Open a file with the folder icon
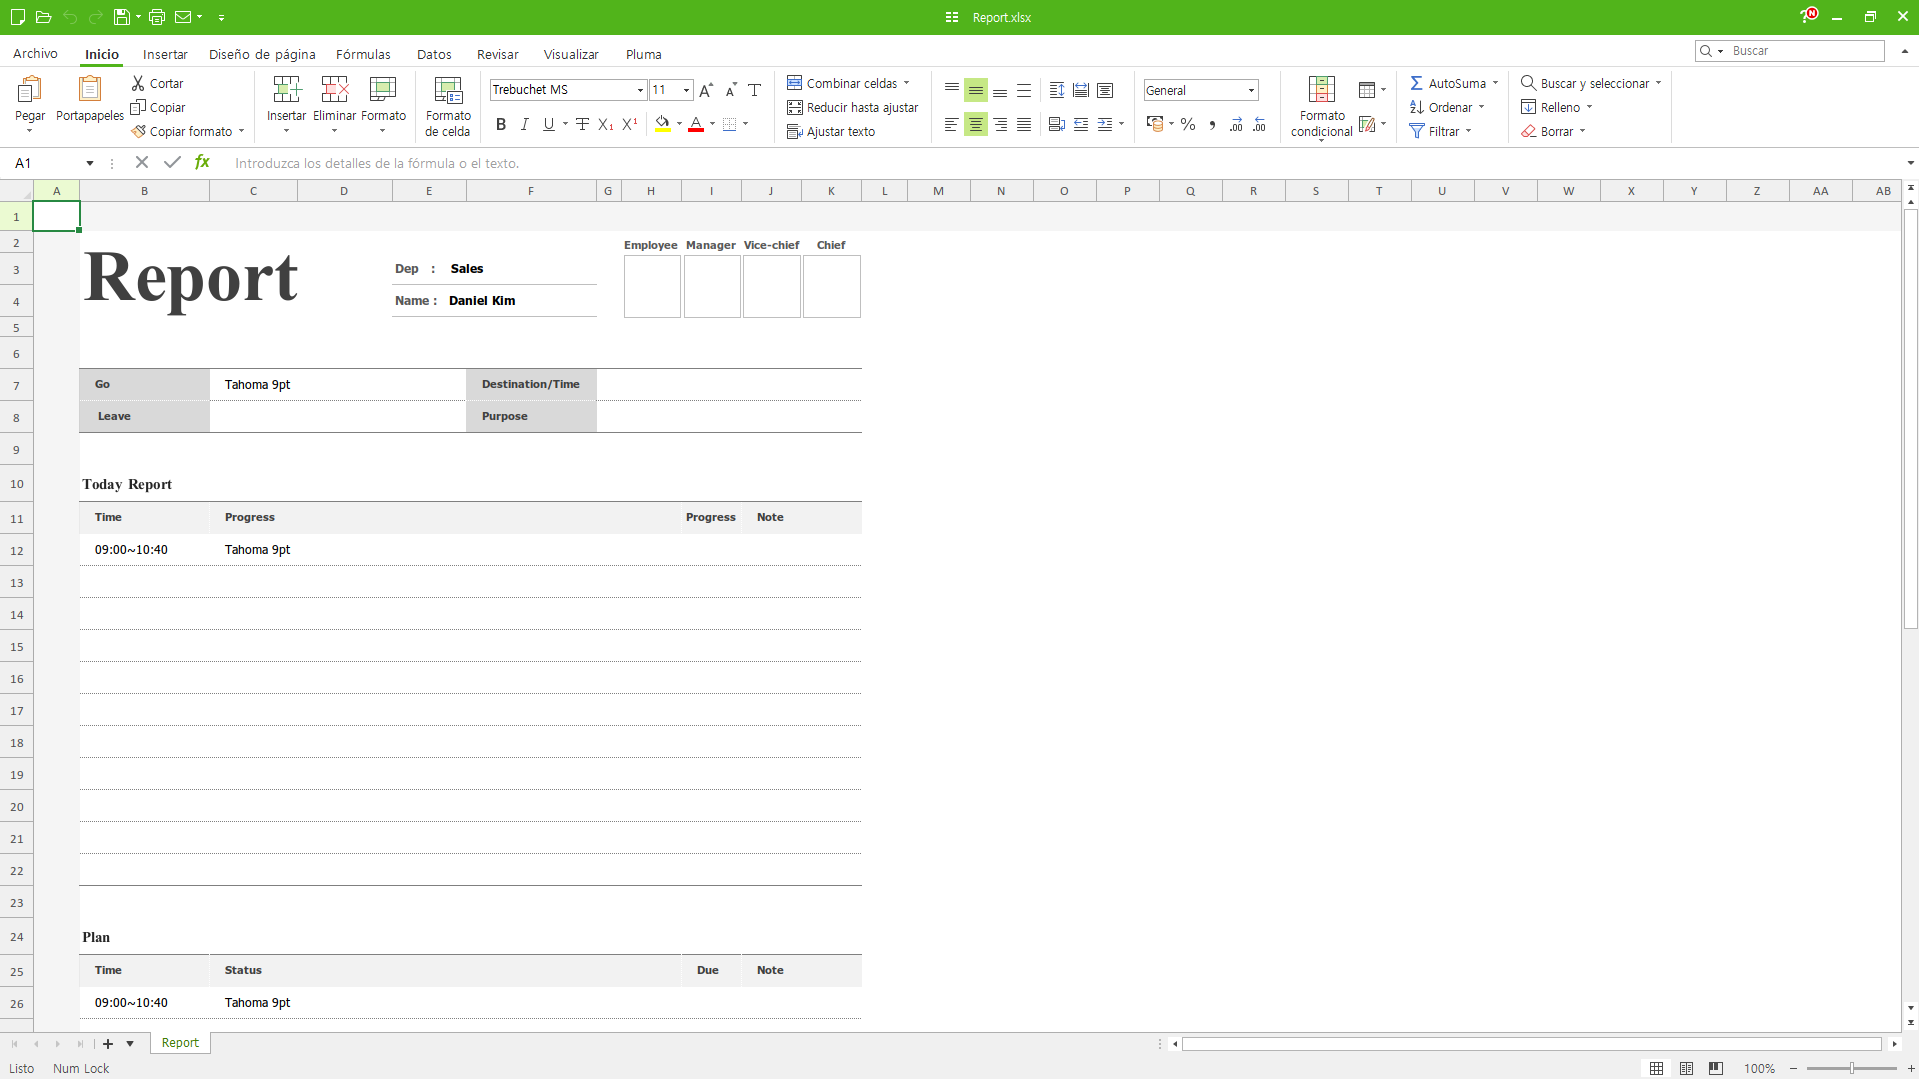 point(43,17)
